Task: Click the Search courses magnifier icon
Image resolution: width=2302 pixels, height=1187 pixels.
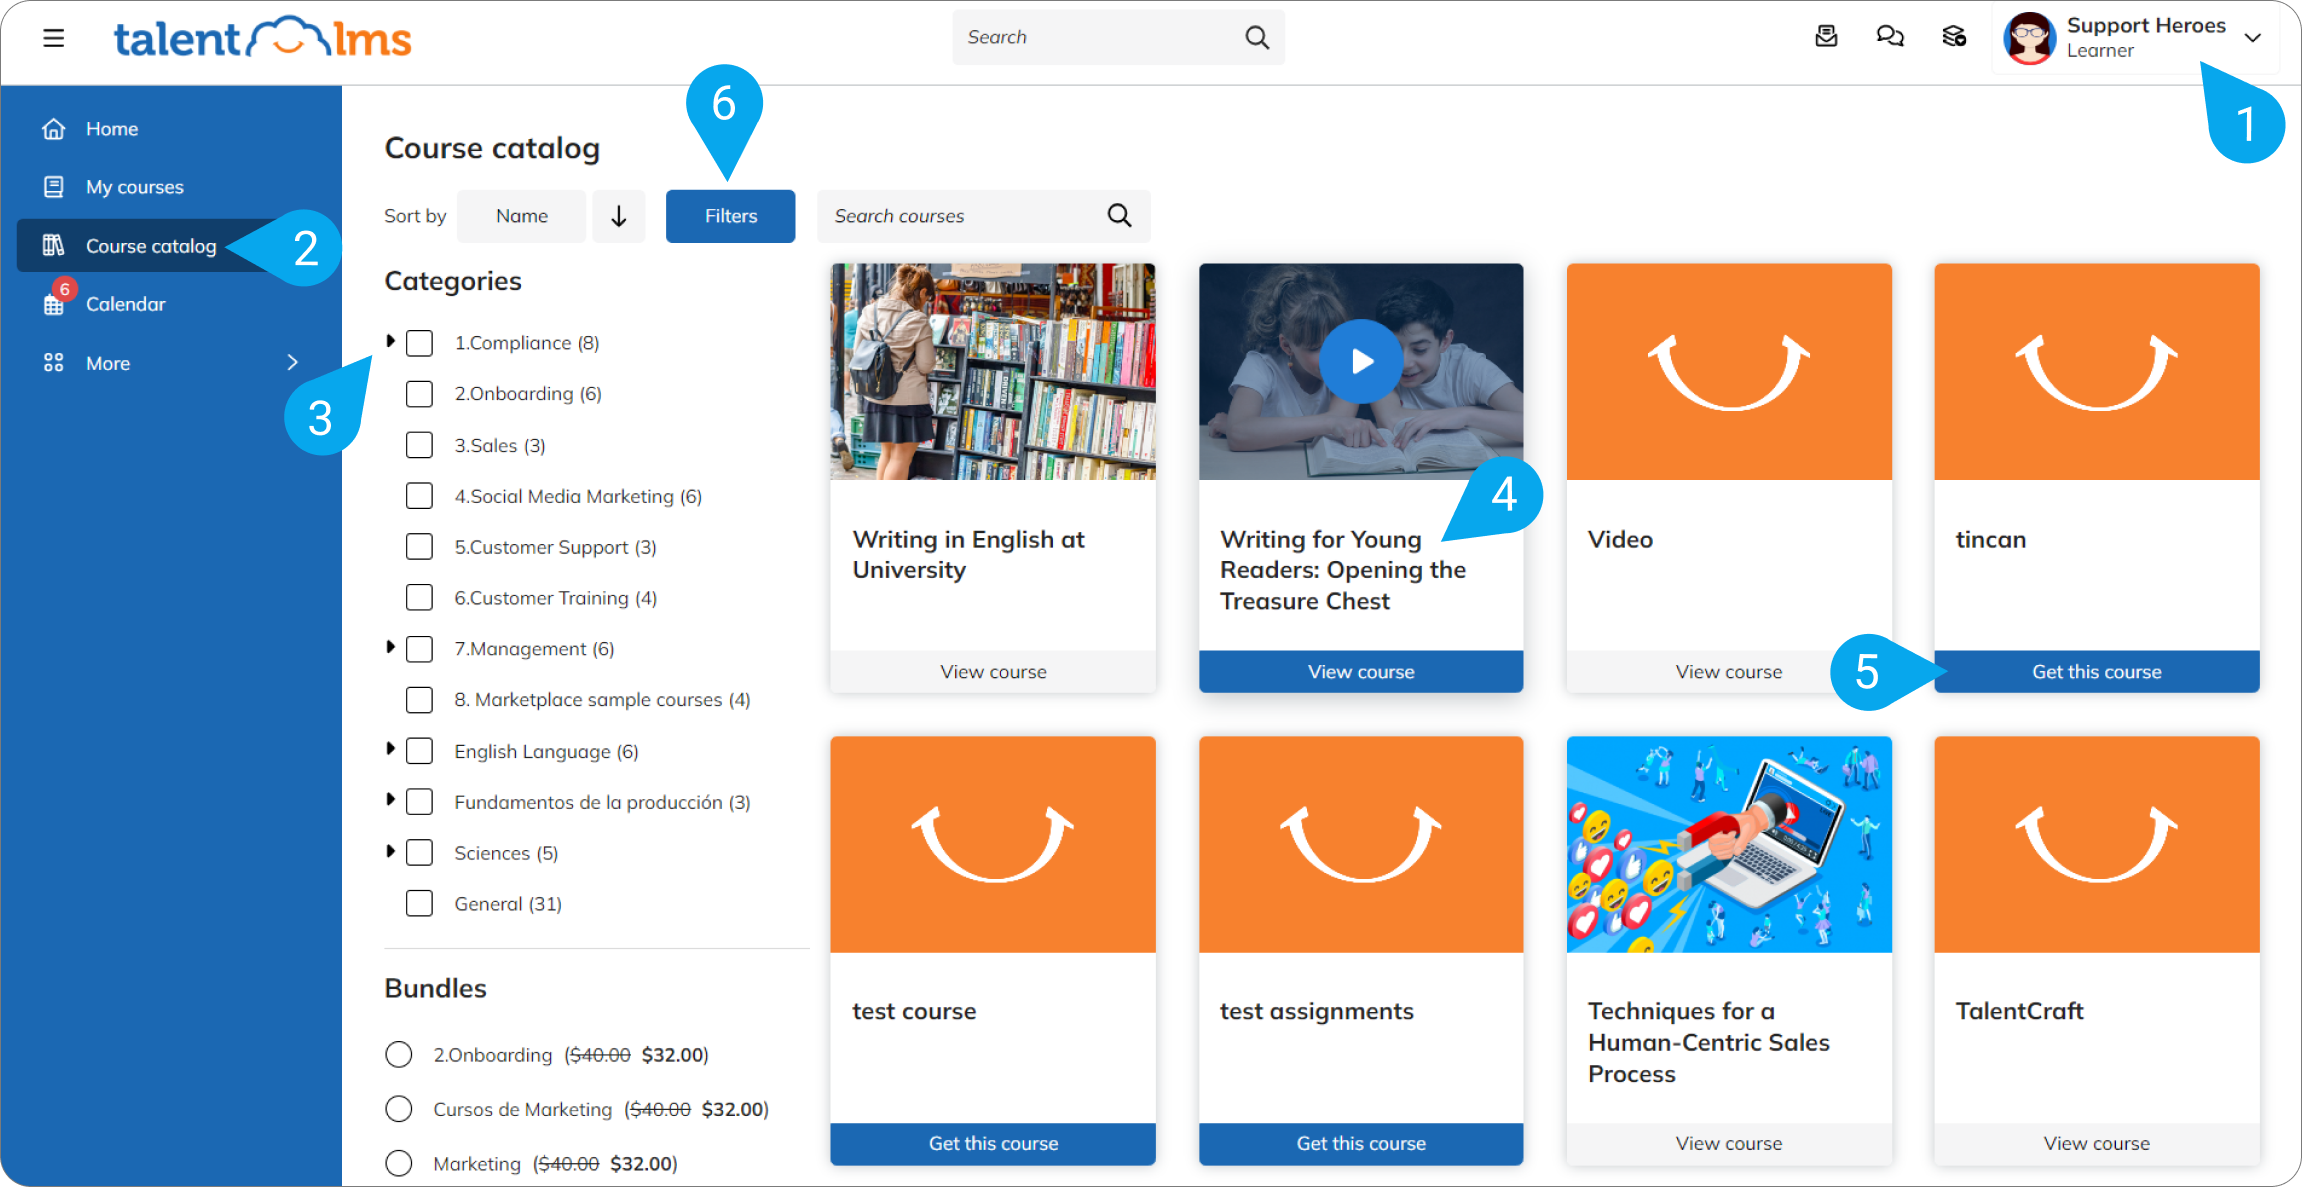Action: click(x=1119, y=216)
